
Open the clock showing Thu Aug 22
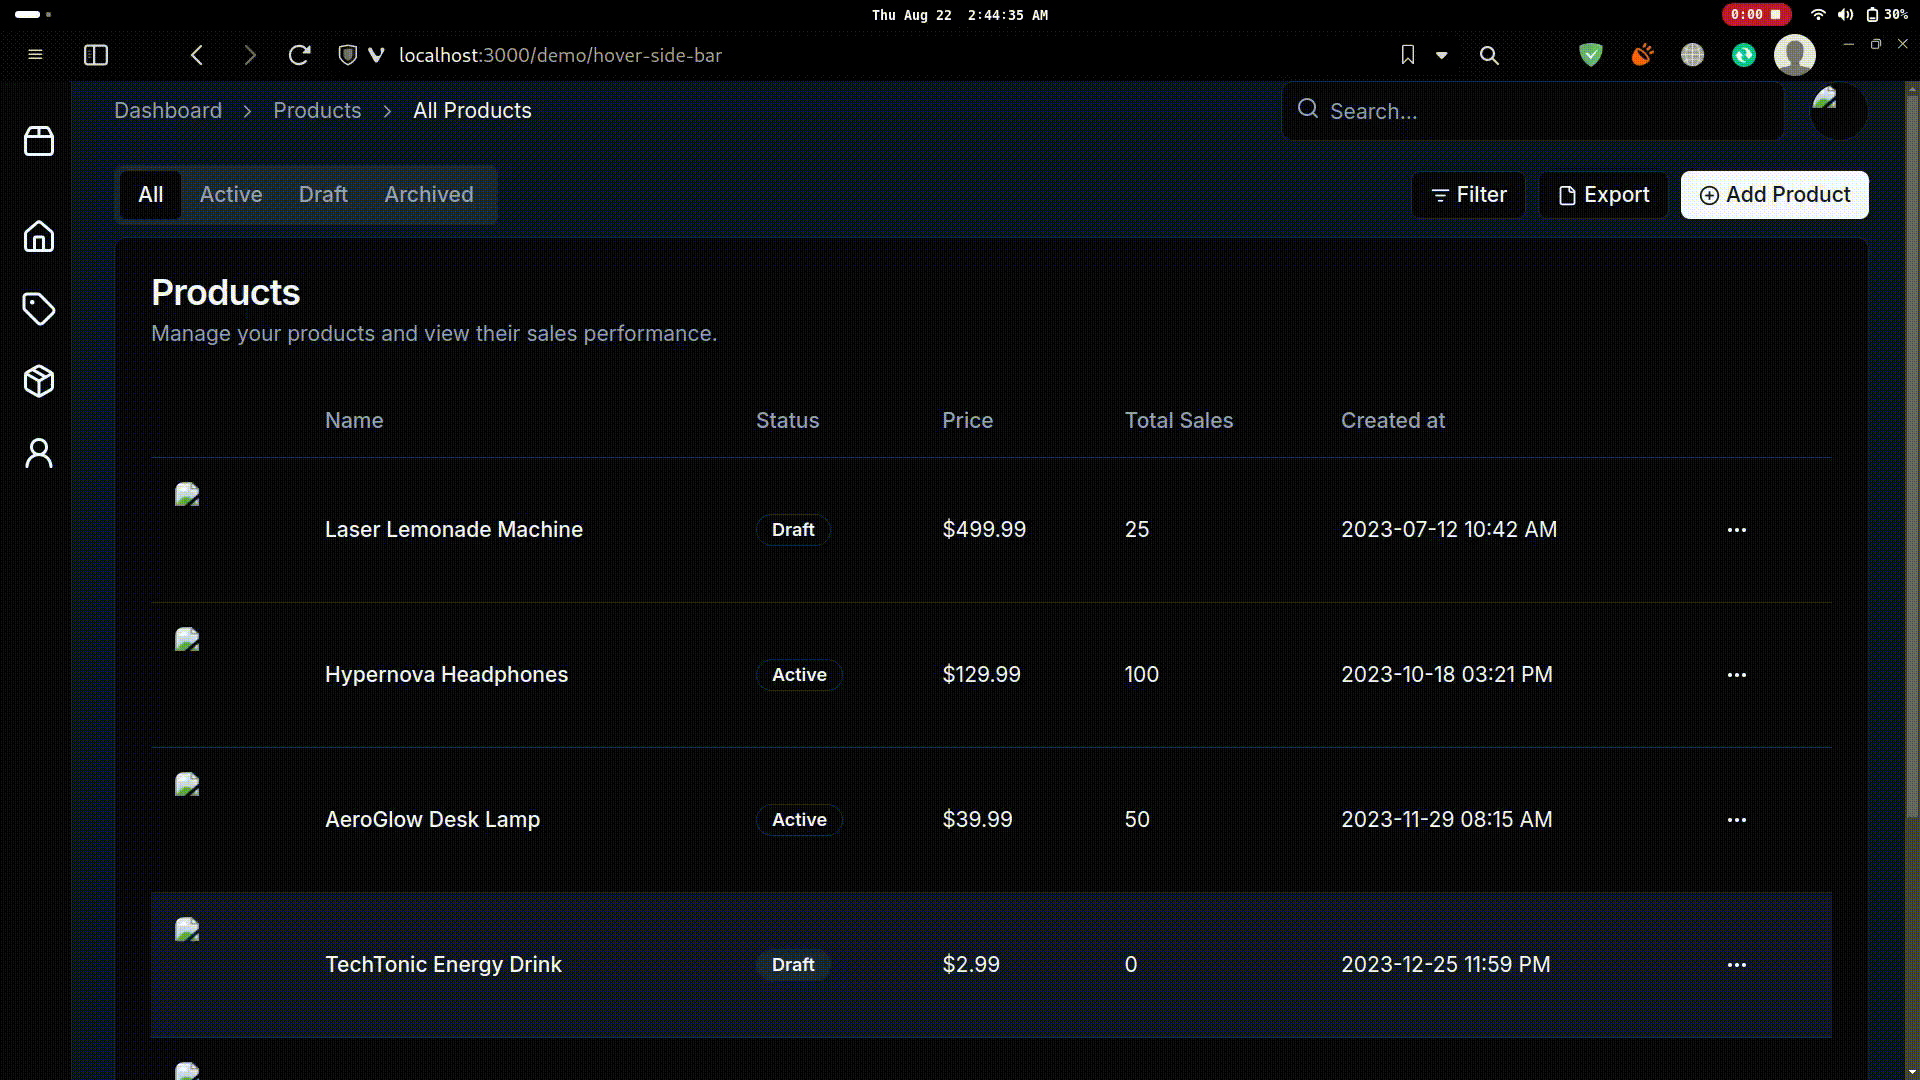tap(960, 15)
